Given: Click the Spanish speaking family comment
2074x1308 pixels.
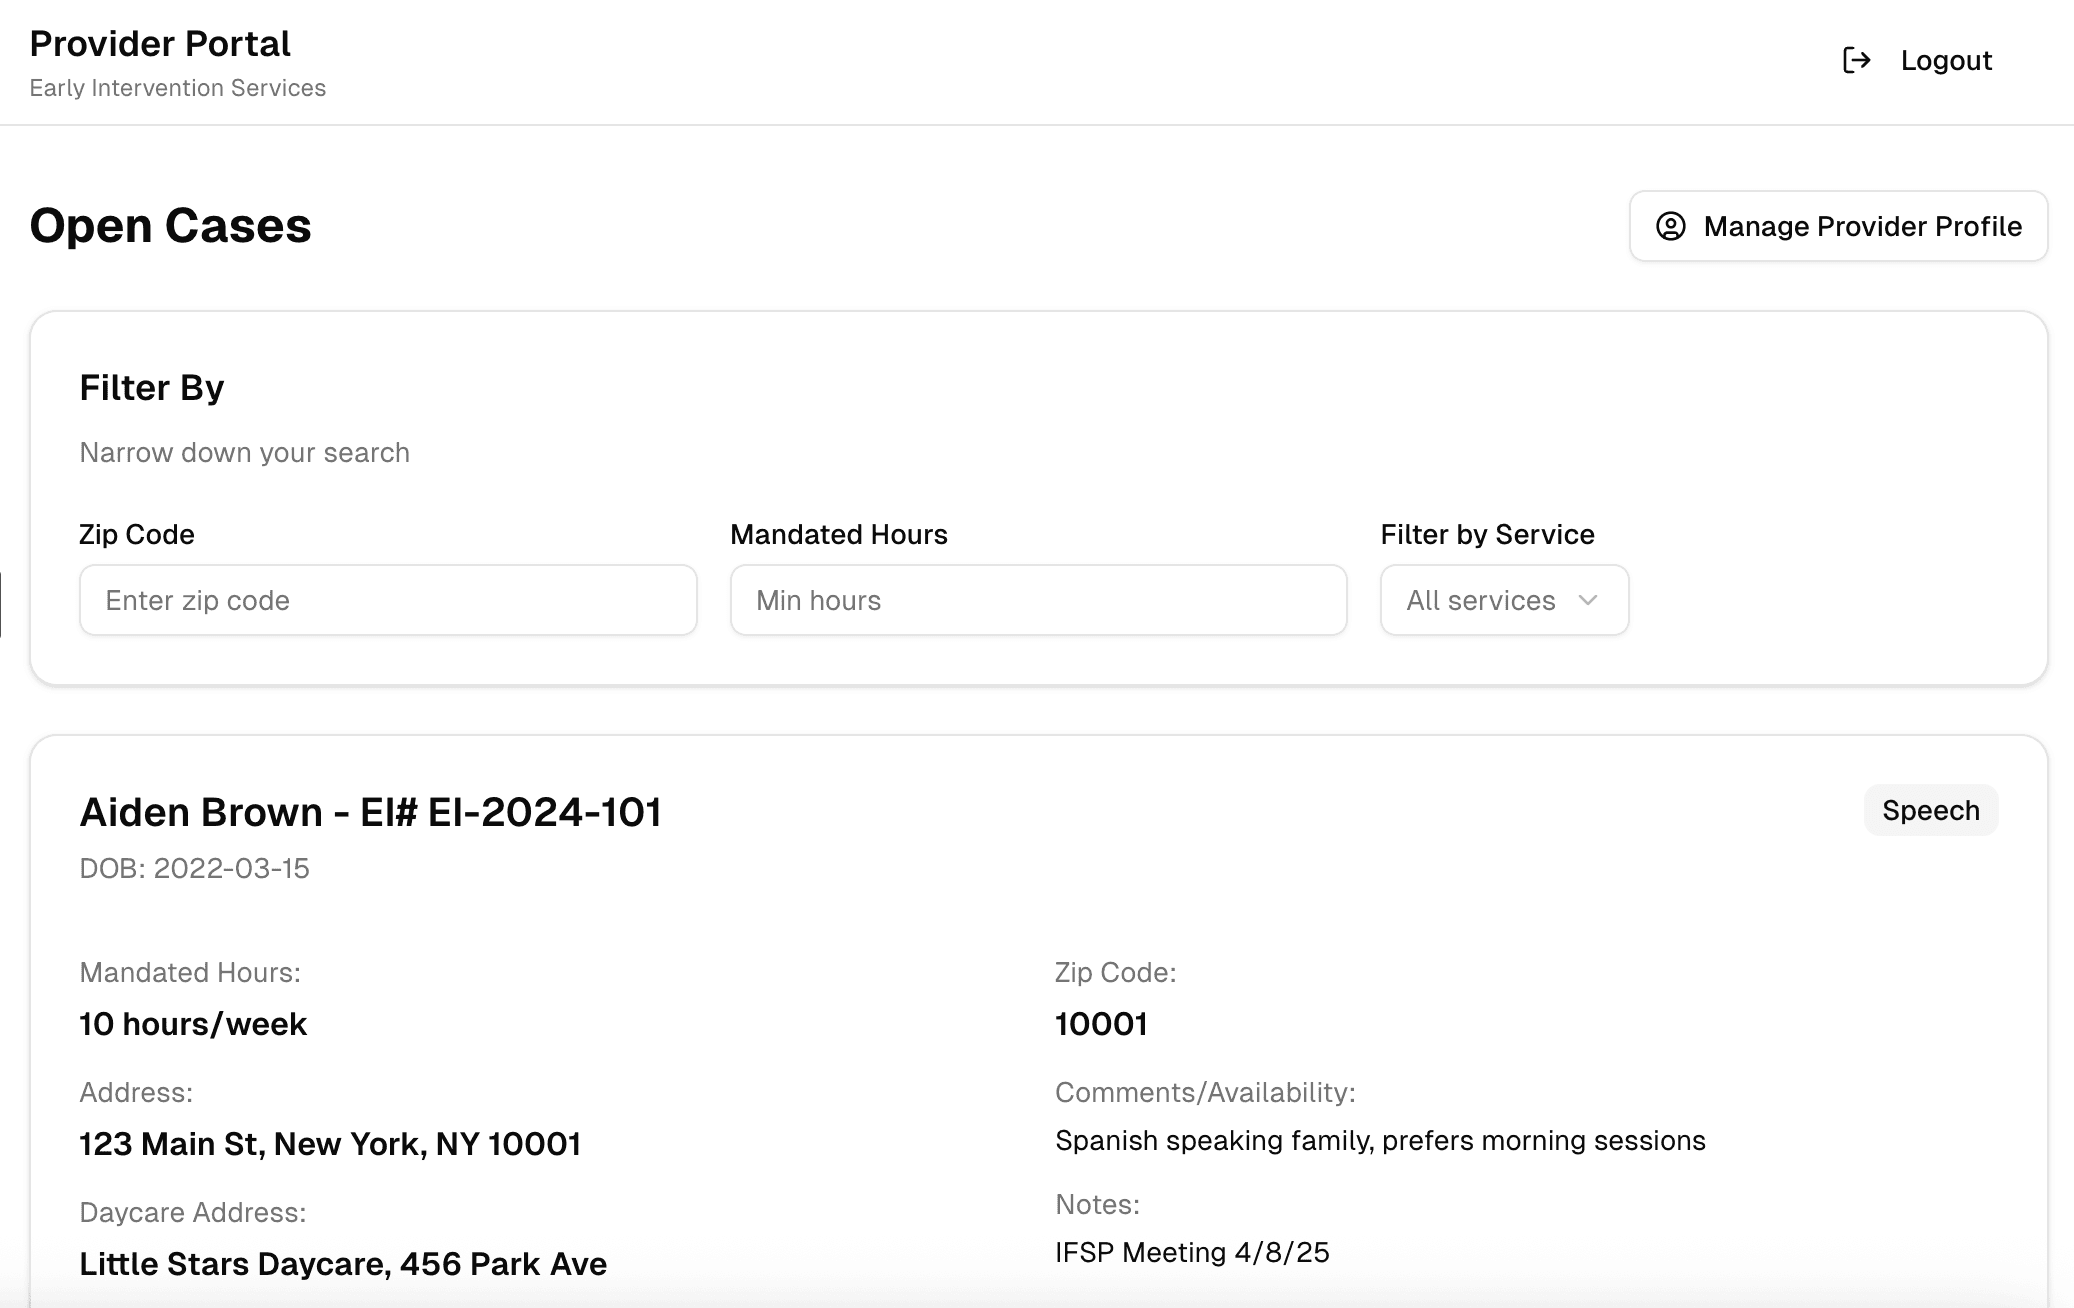Looking at the screenshot, I should [1380, 1140].
